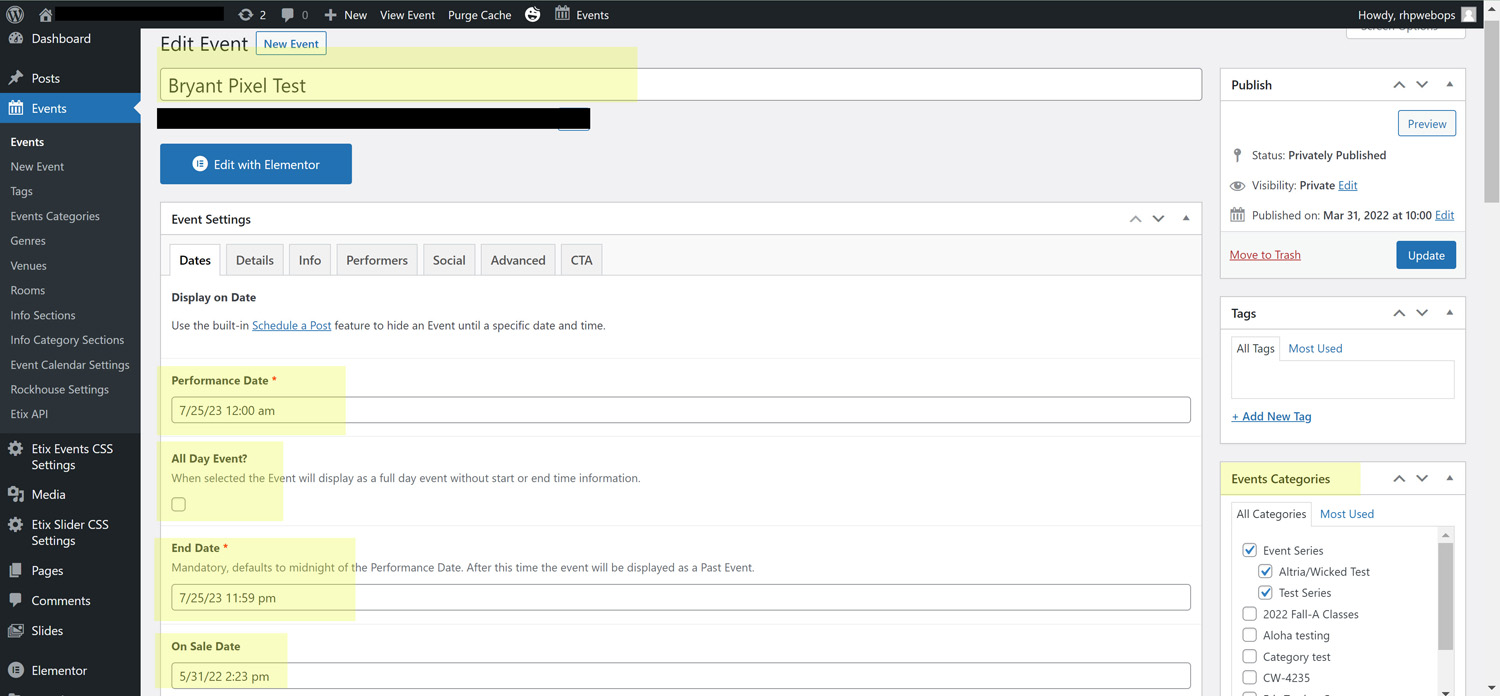Open the Most Used tags tab
This screenshot has width=1500, height=696.
1315,348
